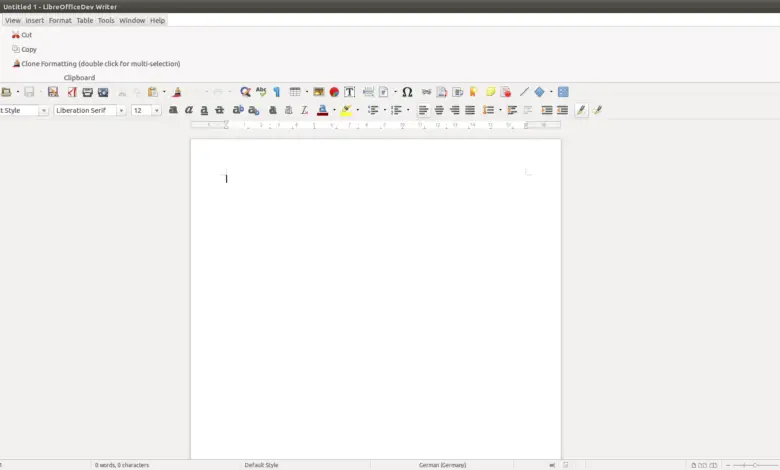Toggle the Print Preview icon

(x=103, y=92)
